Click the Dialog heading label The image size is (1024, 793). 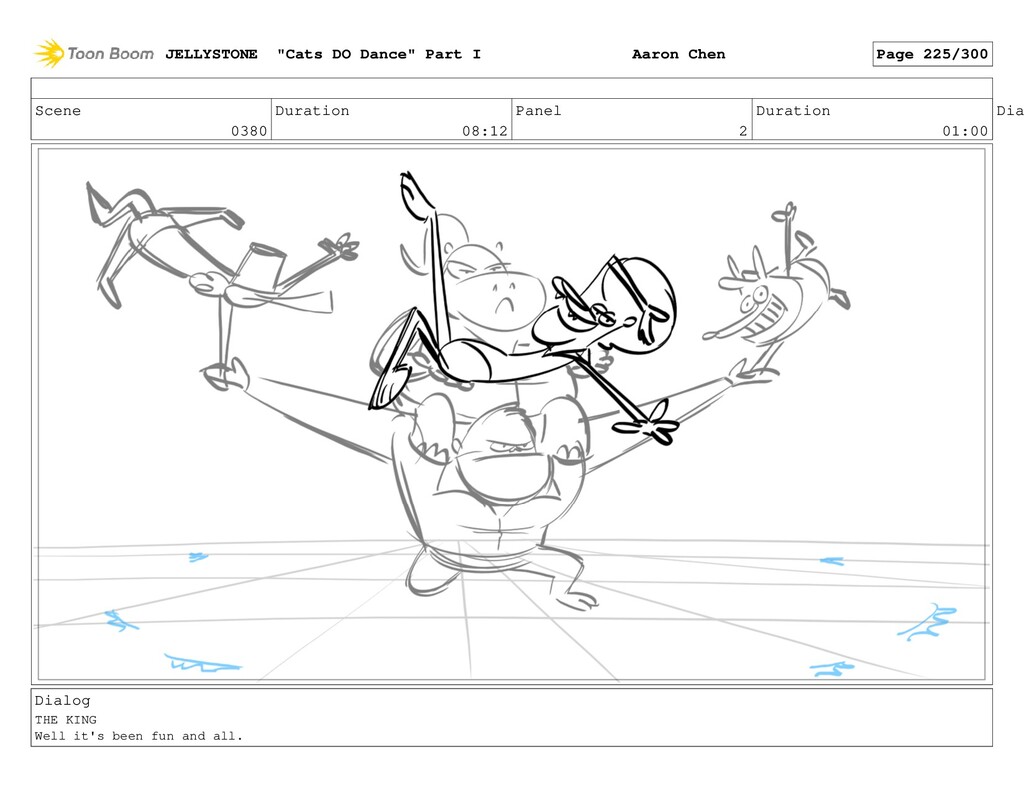[63, 700]
